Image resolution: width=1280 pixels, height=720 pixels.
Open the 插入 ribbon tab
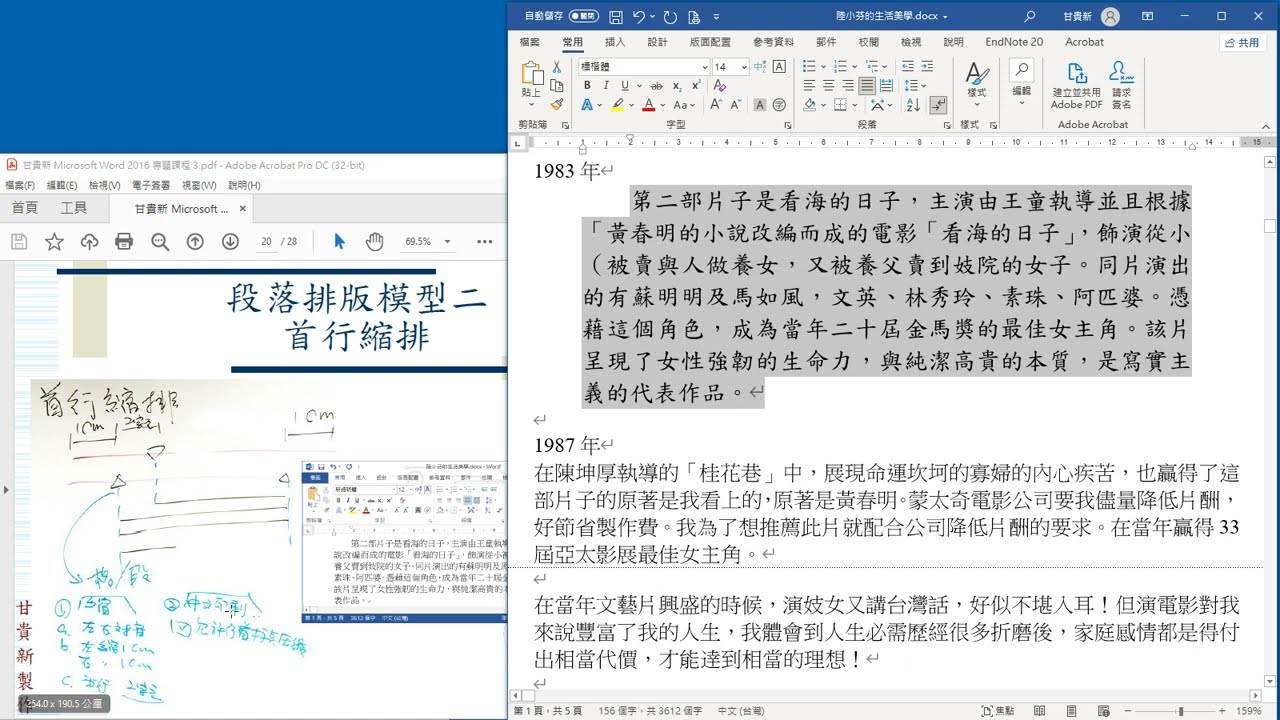point(615,42)
